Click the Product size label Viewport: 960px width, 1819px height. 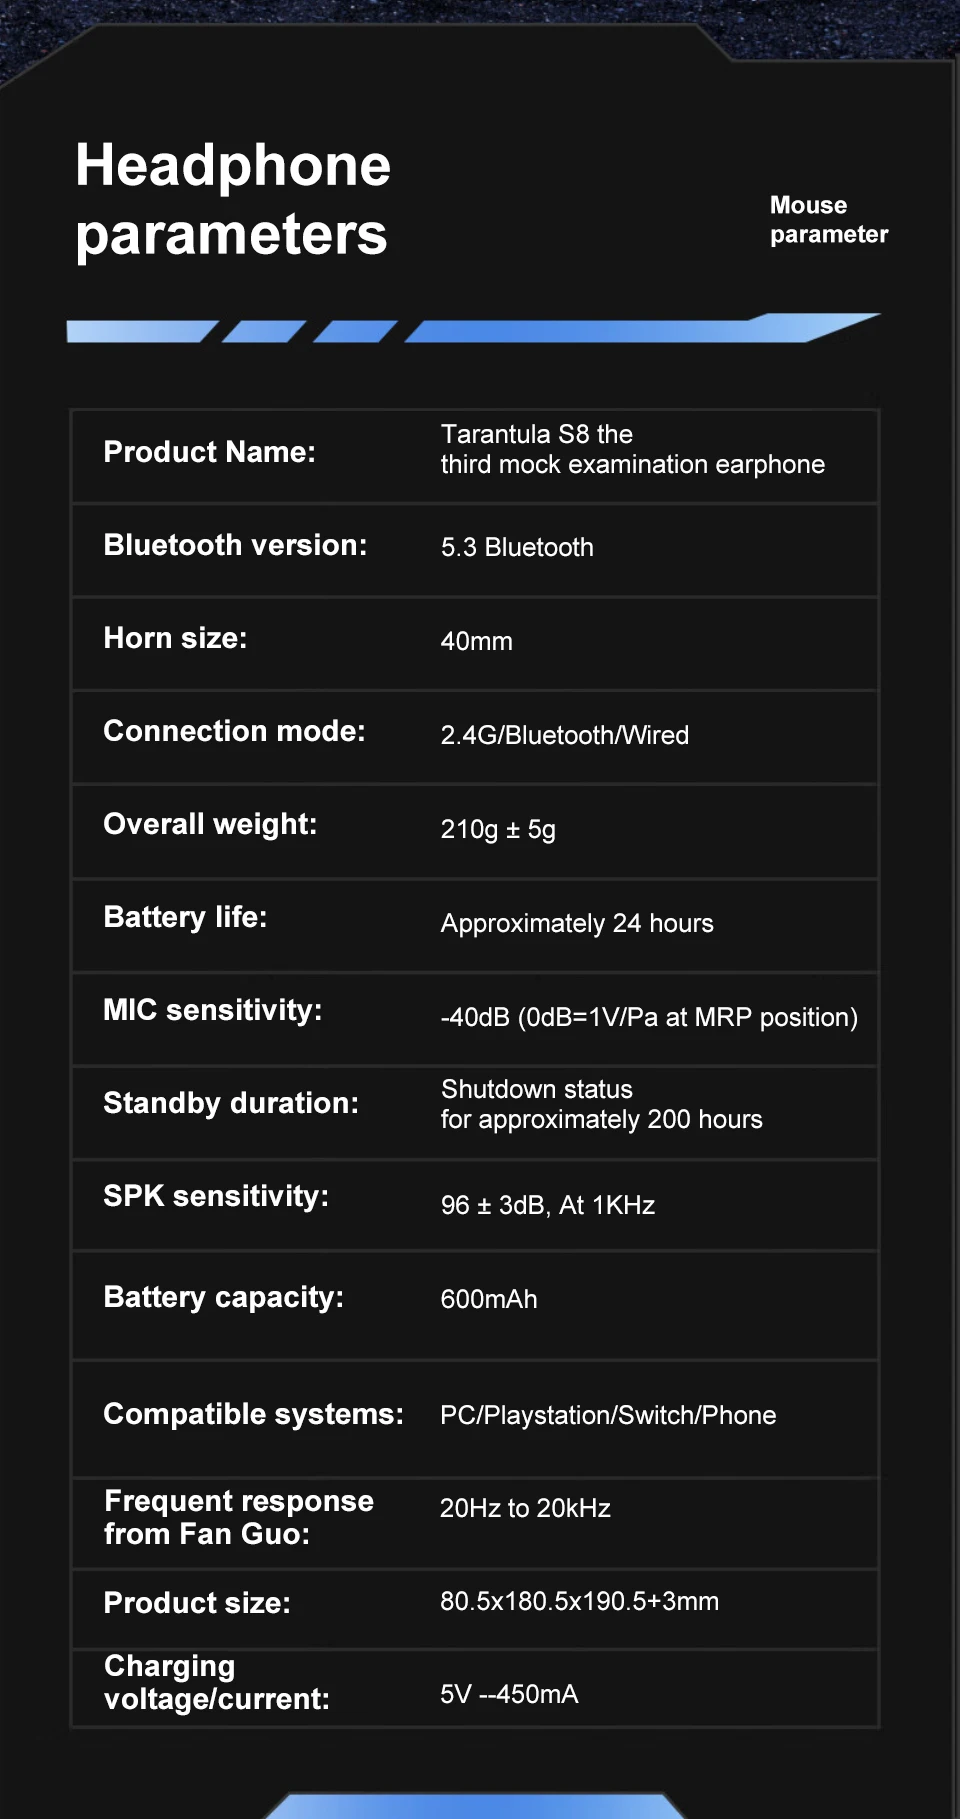tap(197, 1603)
